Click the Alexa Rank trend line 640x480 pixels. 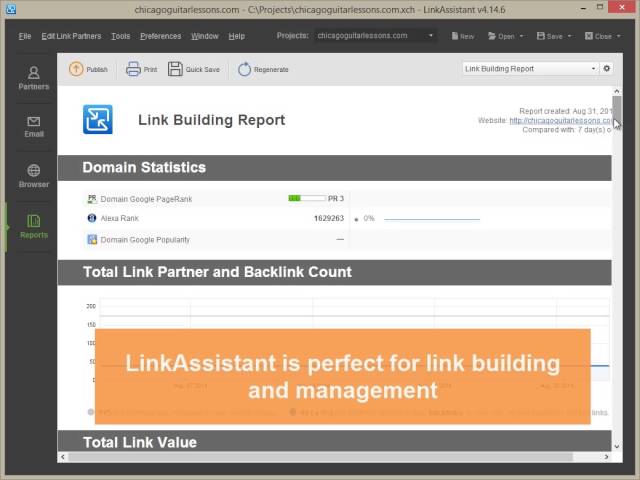(432, 219)
